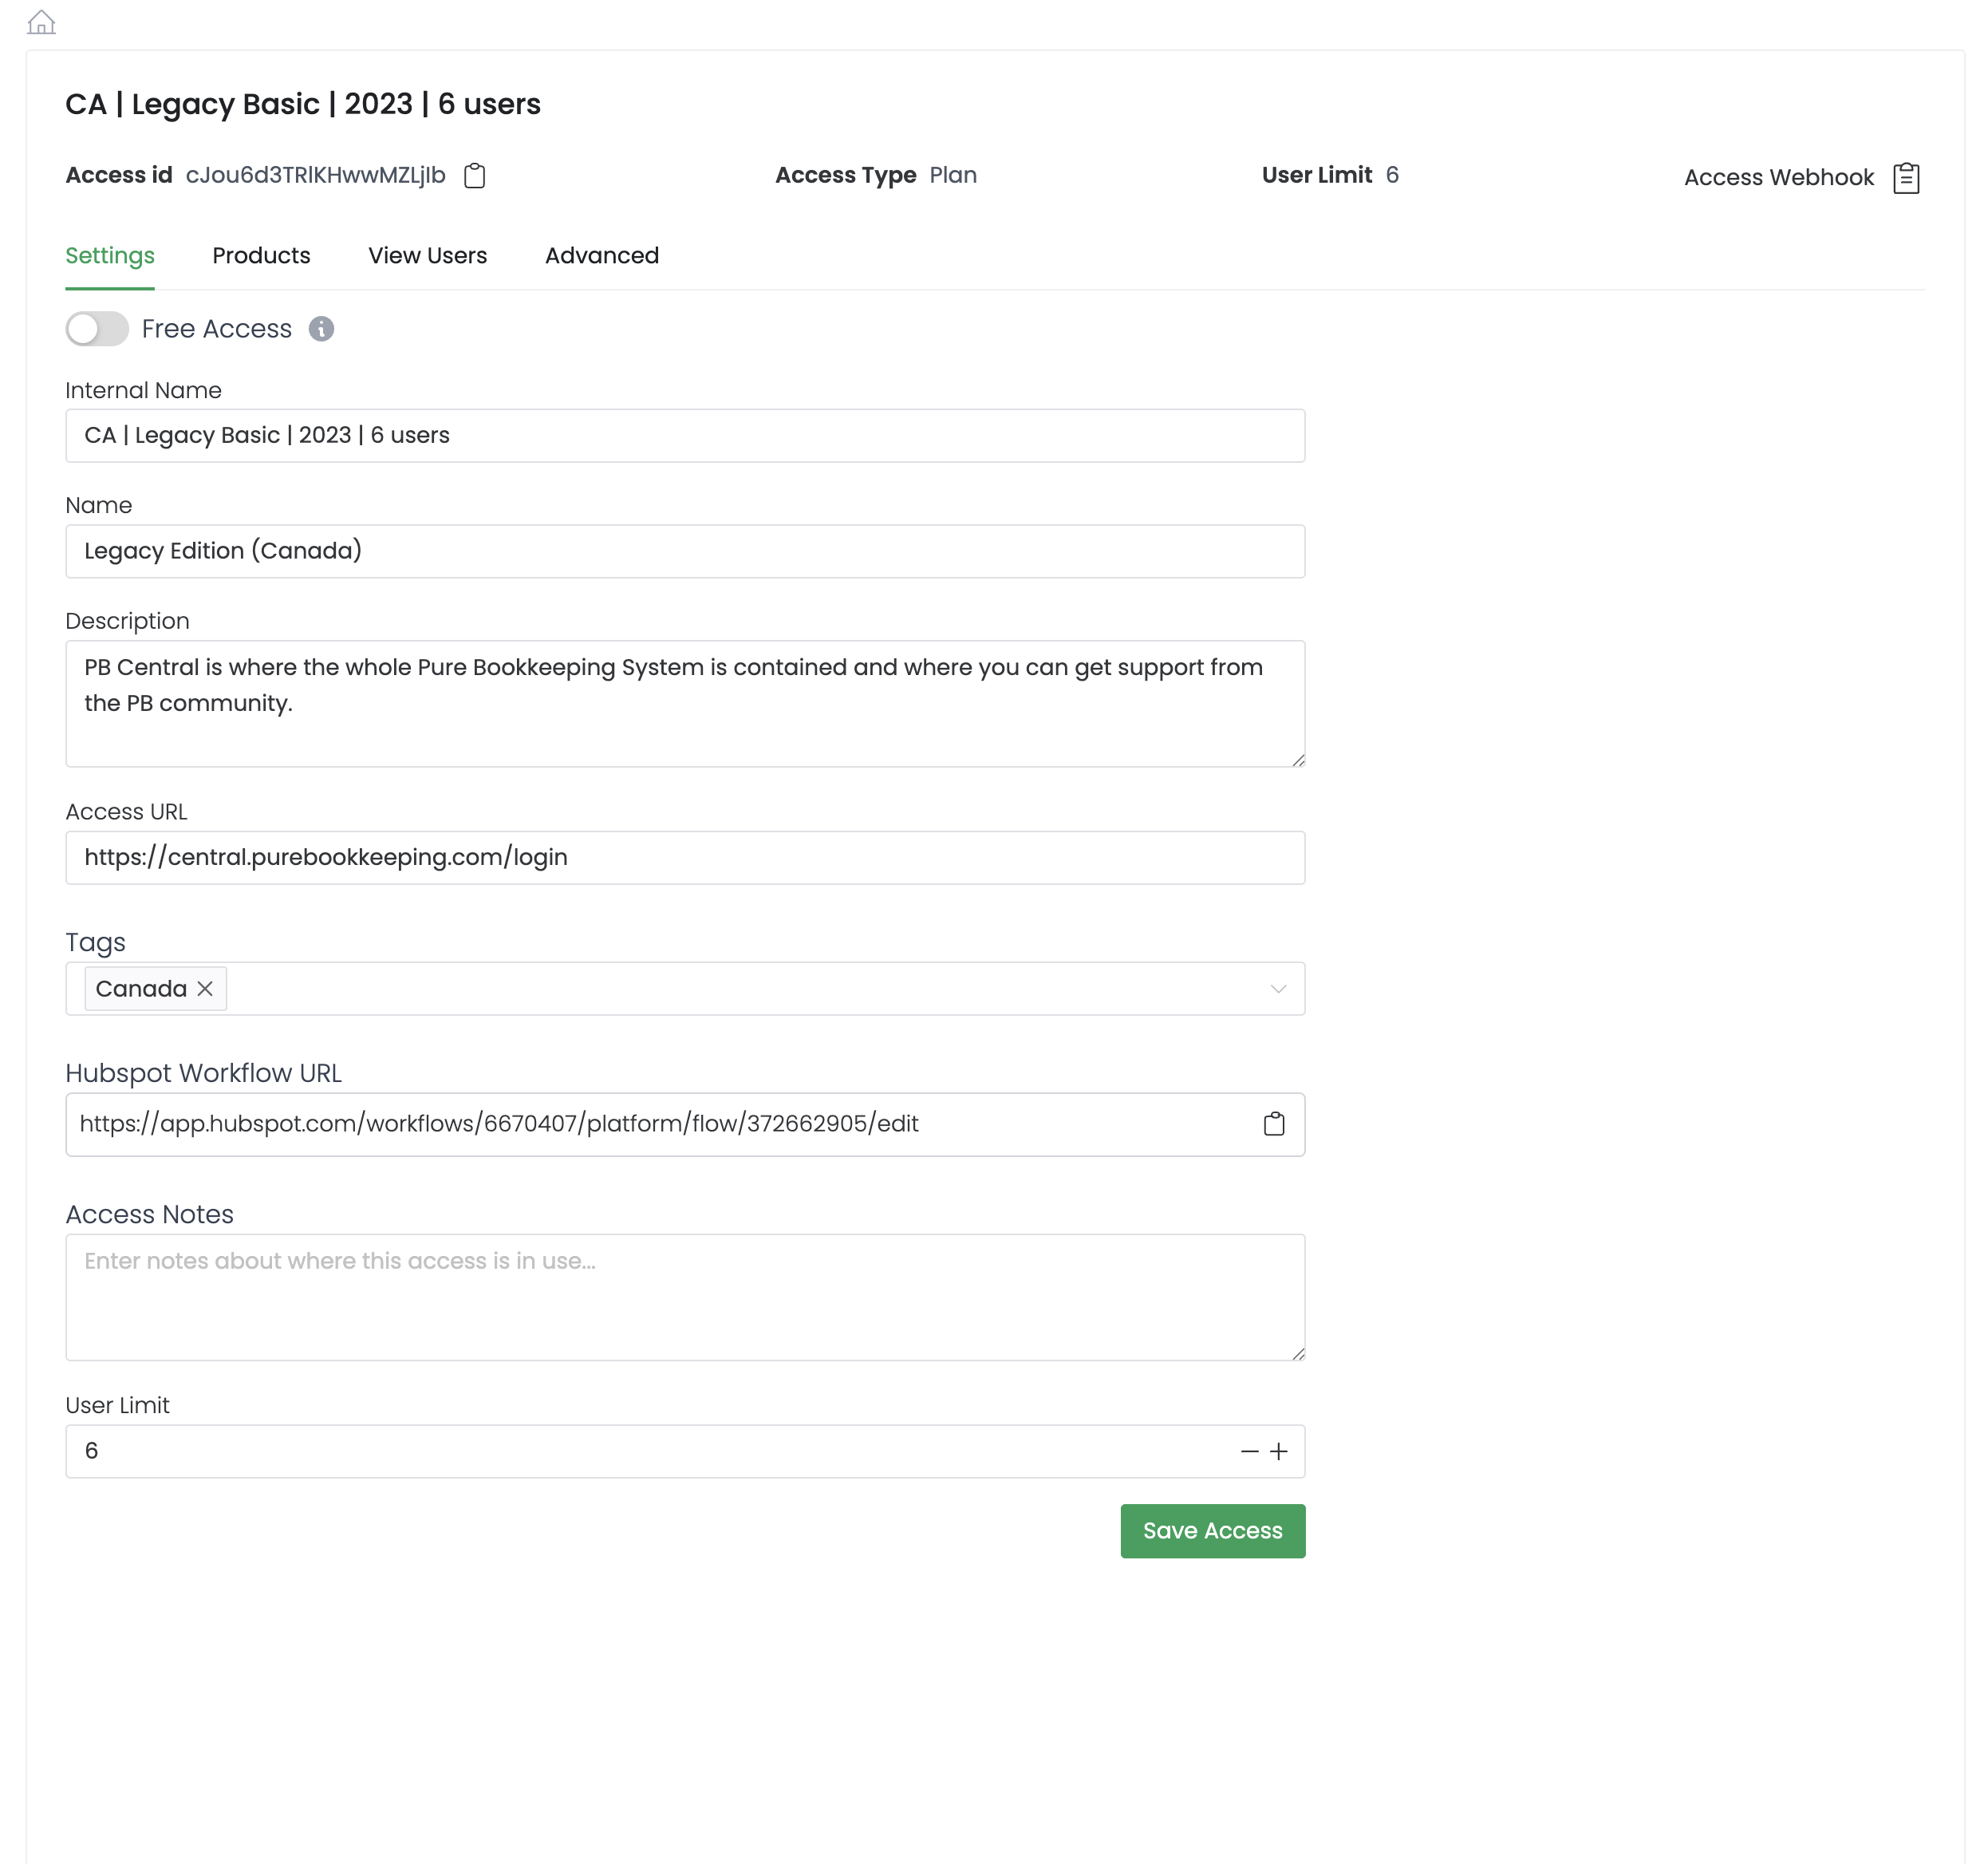Focus the Access Notes text area
Screen dimensions: 1988x1864
685,1297
